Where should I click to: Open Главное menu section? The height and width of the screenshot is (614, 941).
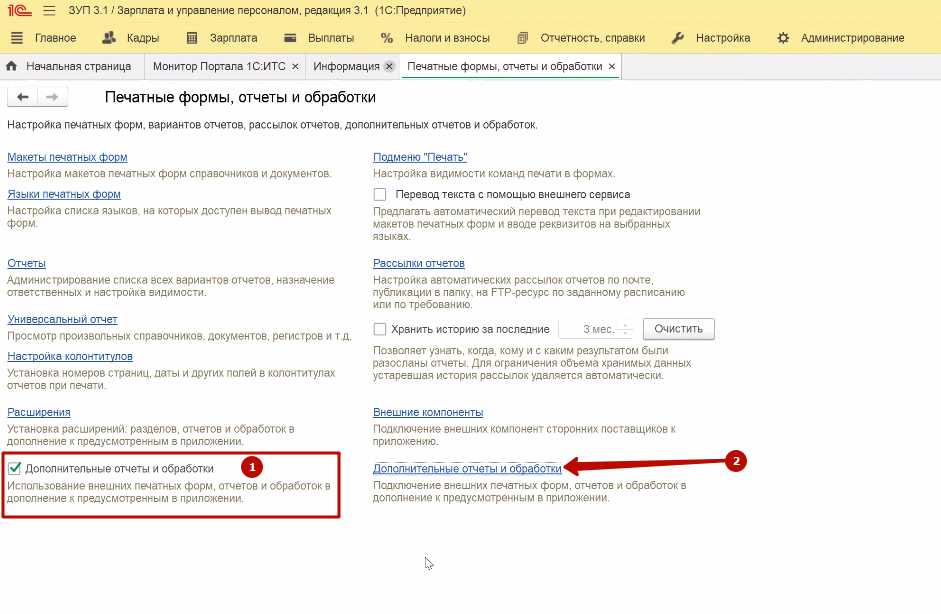43,38
